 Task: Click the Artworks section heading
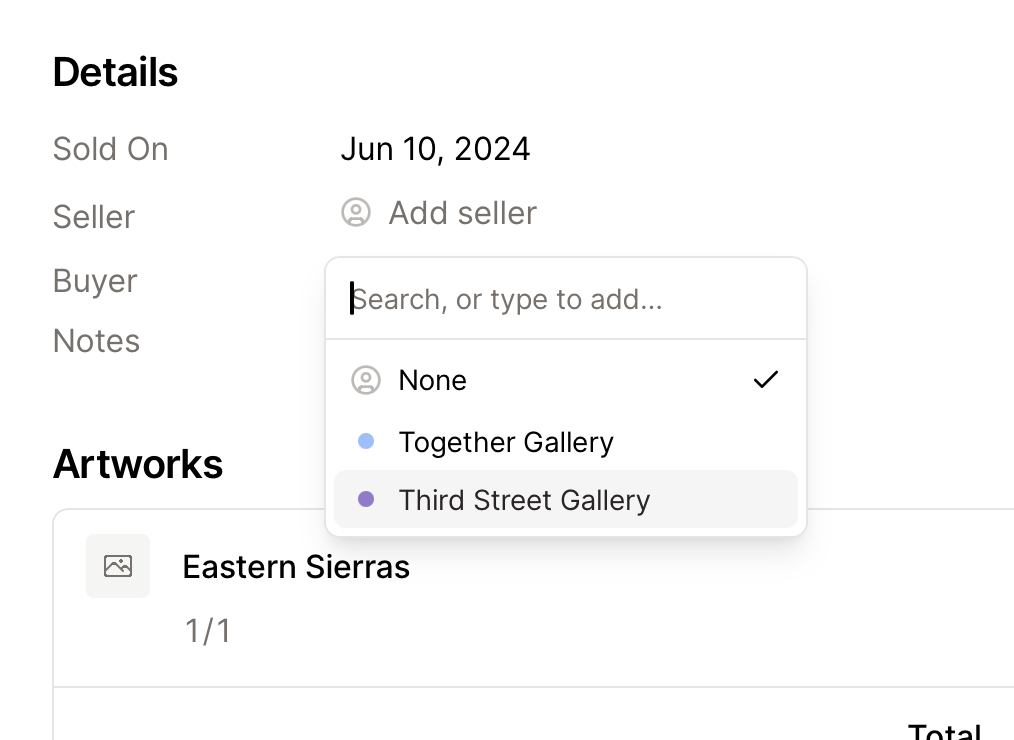tap(138, 464)
